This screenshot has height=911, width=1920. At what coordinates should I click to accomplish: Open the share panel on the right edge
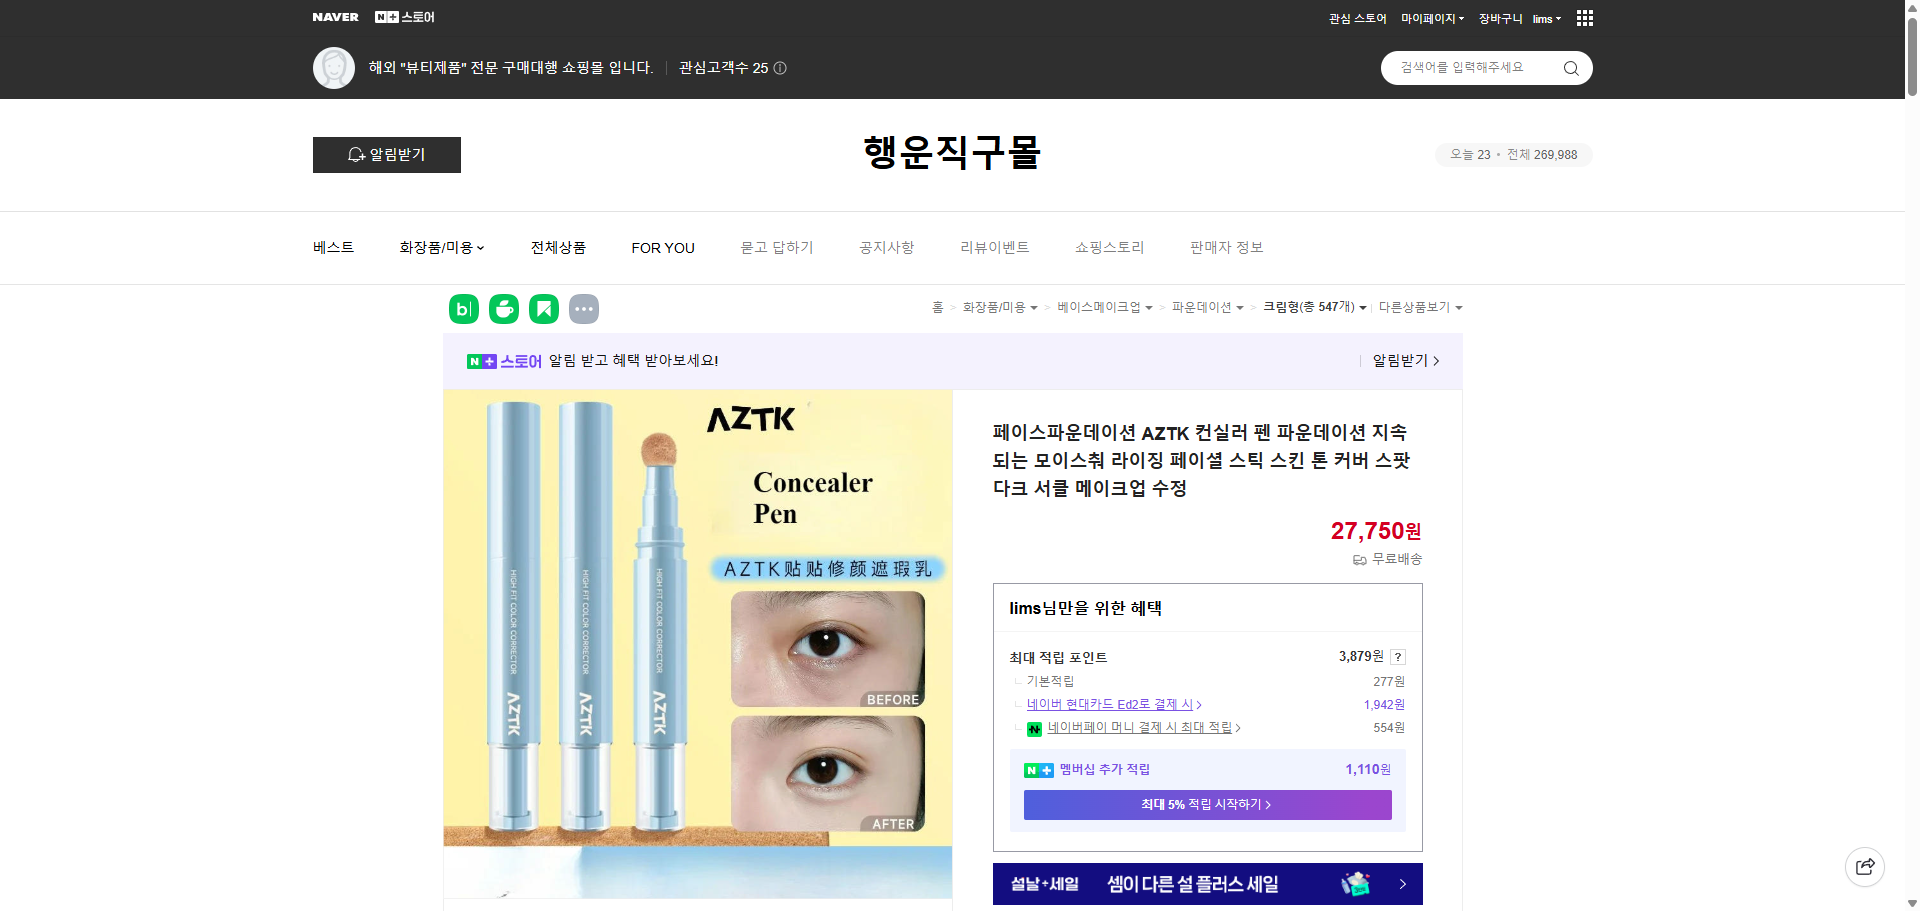point(1864,866)
